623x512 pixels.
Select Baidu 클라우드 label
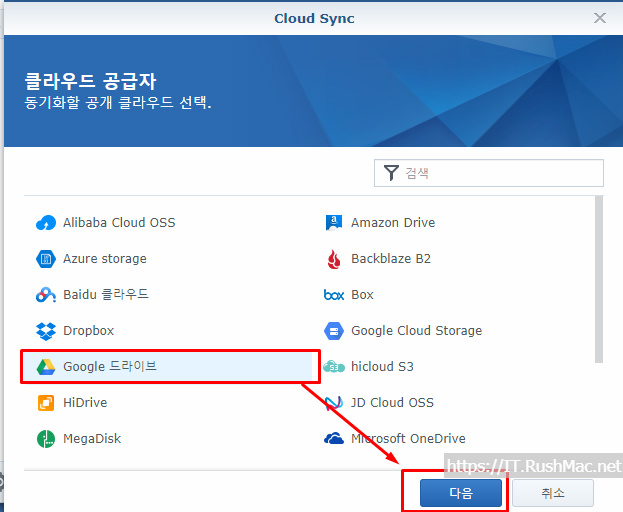pyautogui.click(x=106, y=295)
